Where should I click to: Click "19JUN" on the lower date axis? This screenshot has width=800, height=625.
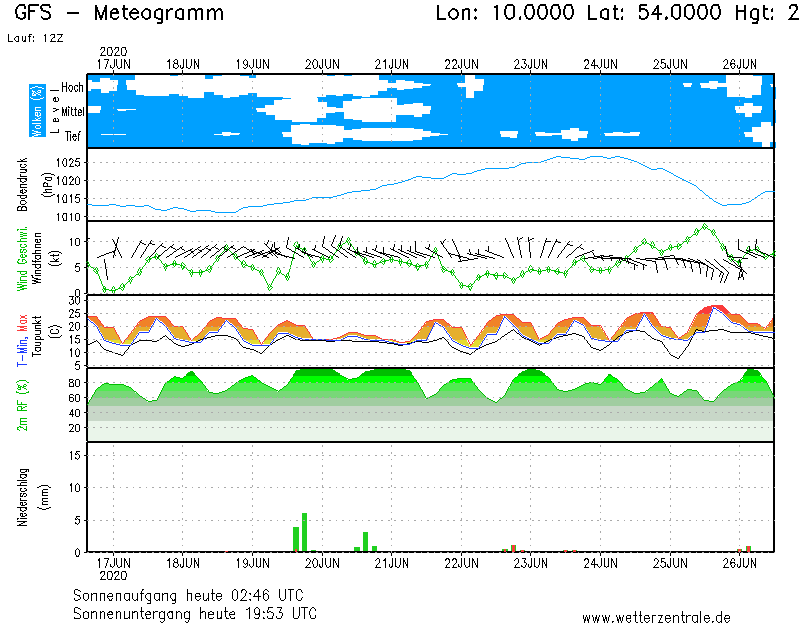pos(253,564)
